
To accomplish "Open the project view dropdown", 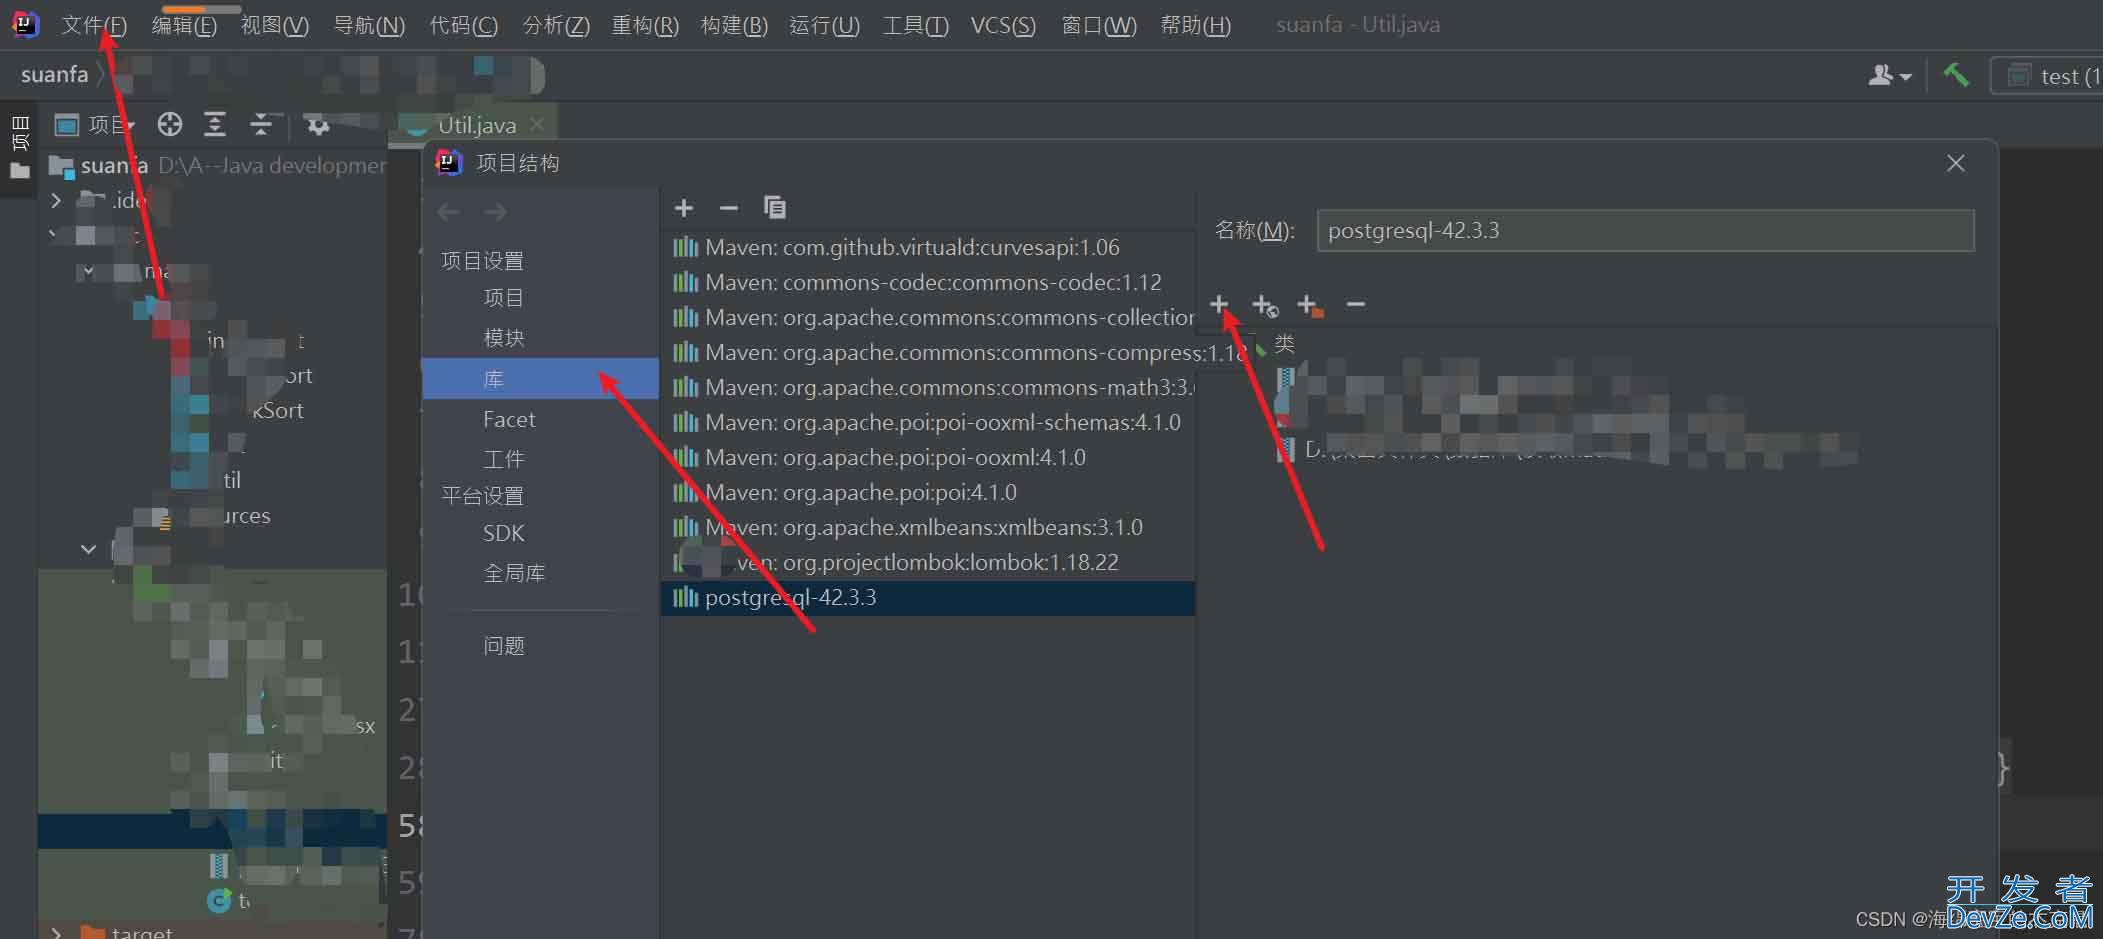I will point(95,125).
